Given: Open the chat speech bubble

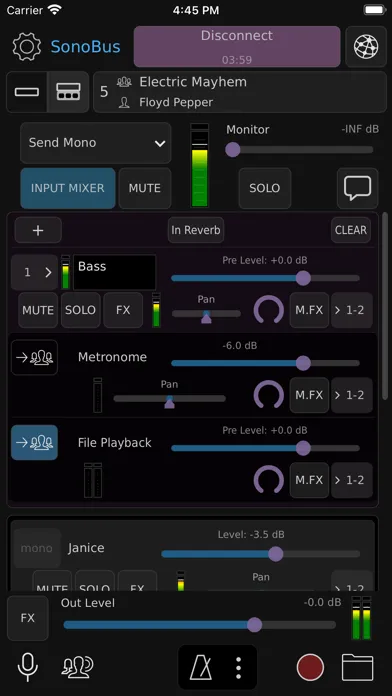Looking at the screenshot, I should (x=357, y=188).
